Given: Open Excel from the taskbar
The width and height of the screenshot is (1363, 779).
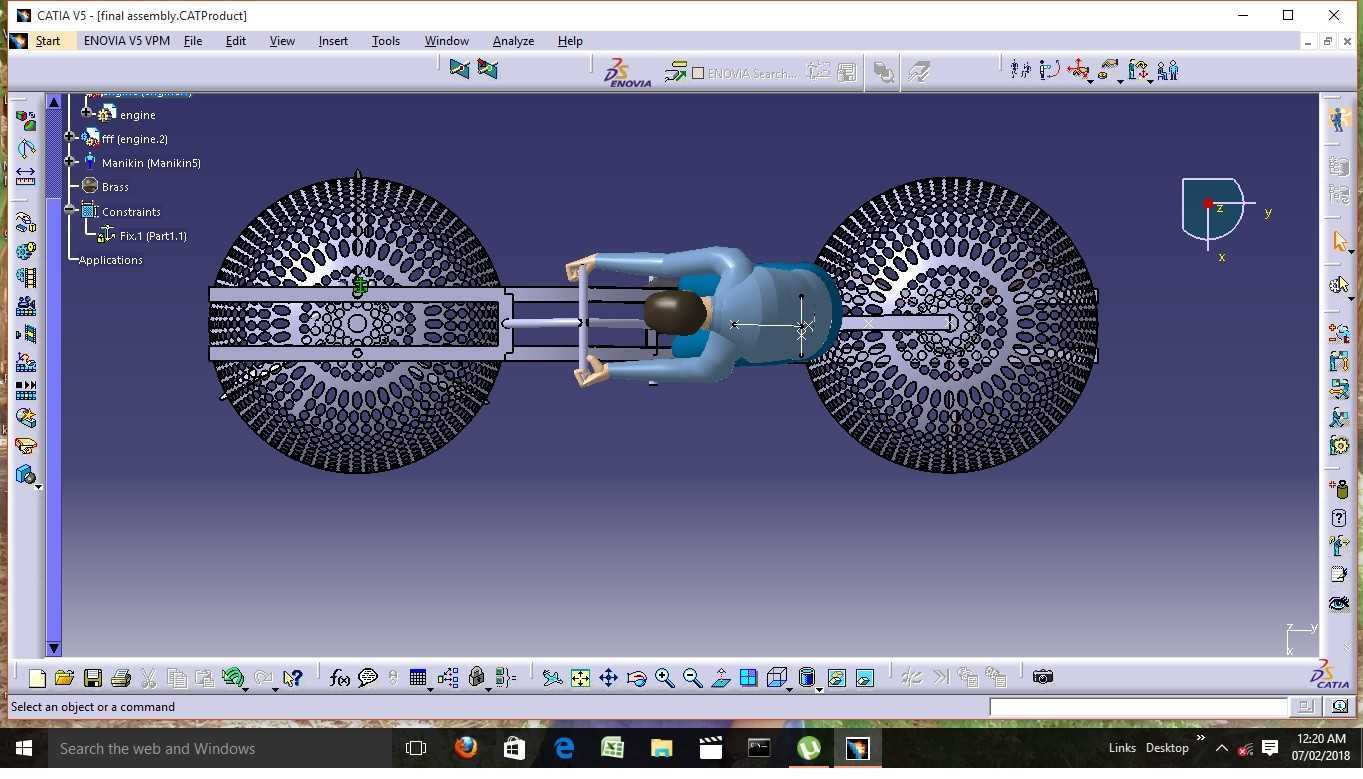Looking at the screenshot, I should click(x=612, y=748).
